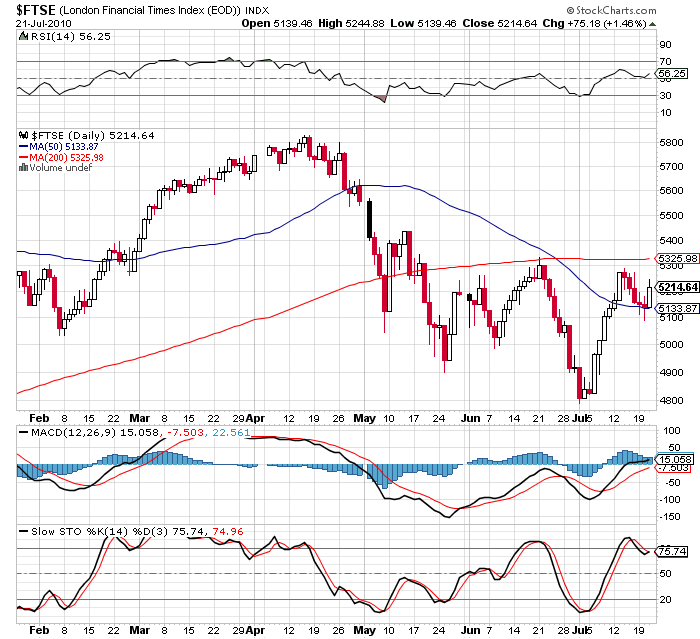Click the 75.74 stochastic value tag
The height and width of the screenshot is (639, 700).
(x=672, y=551)
